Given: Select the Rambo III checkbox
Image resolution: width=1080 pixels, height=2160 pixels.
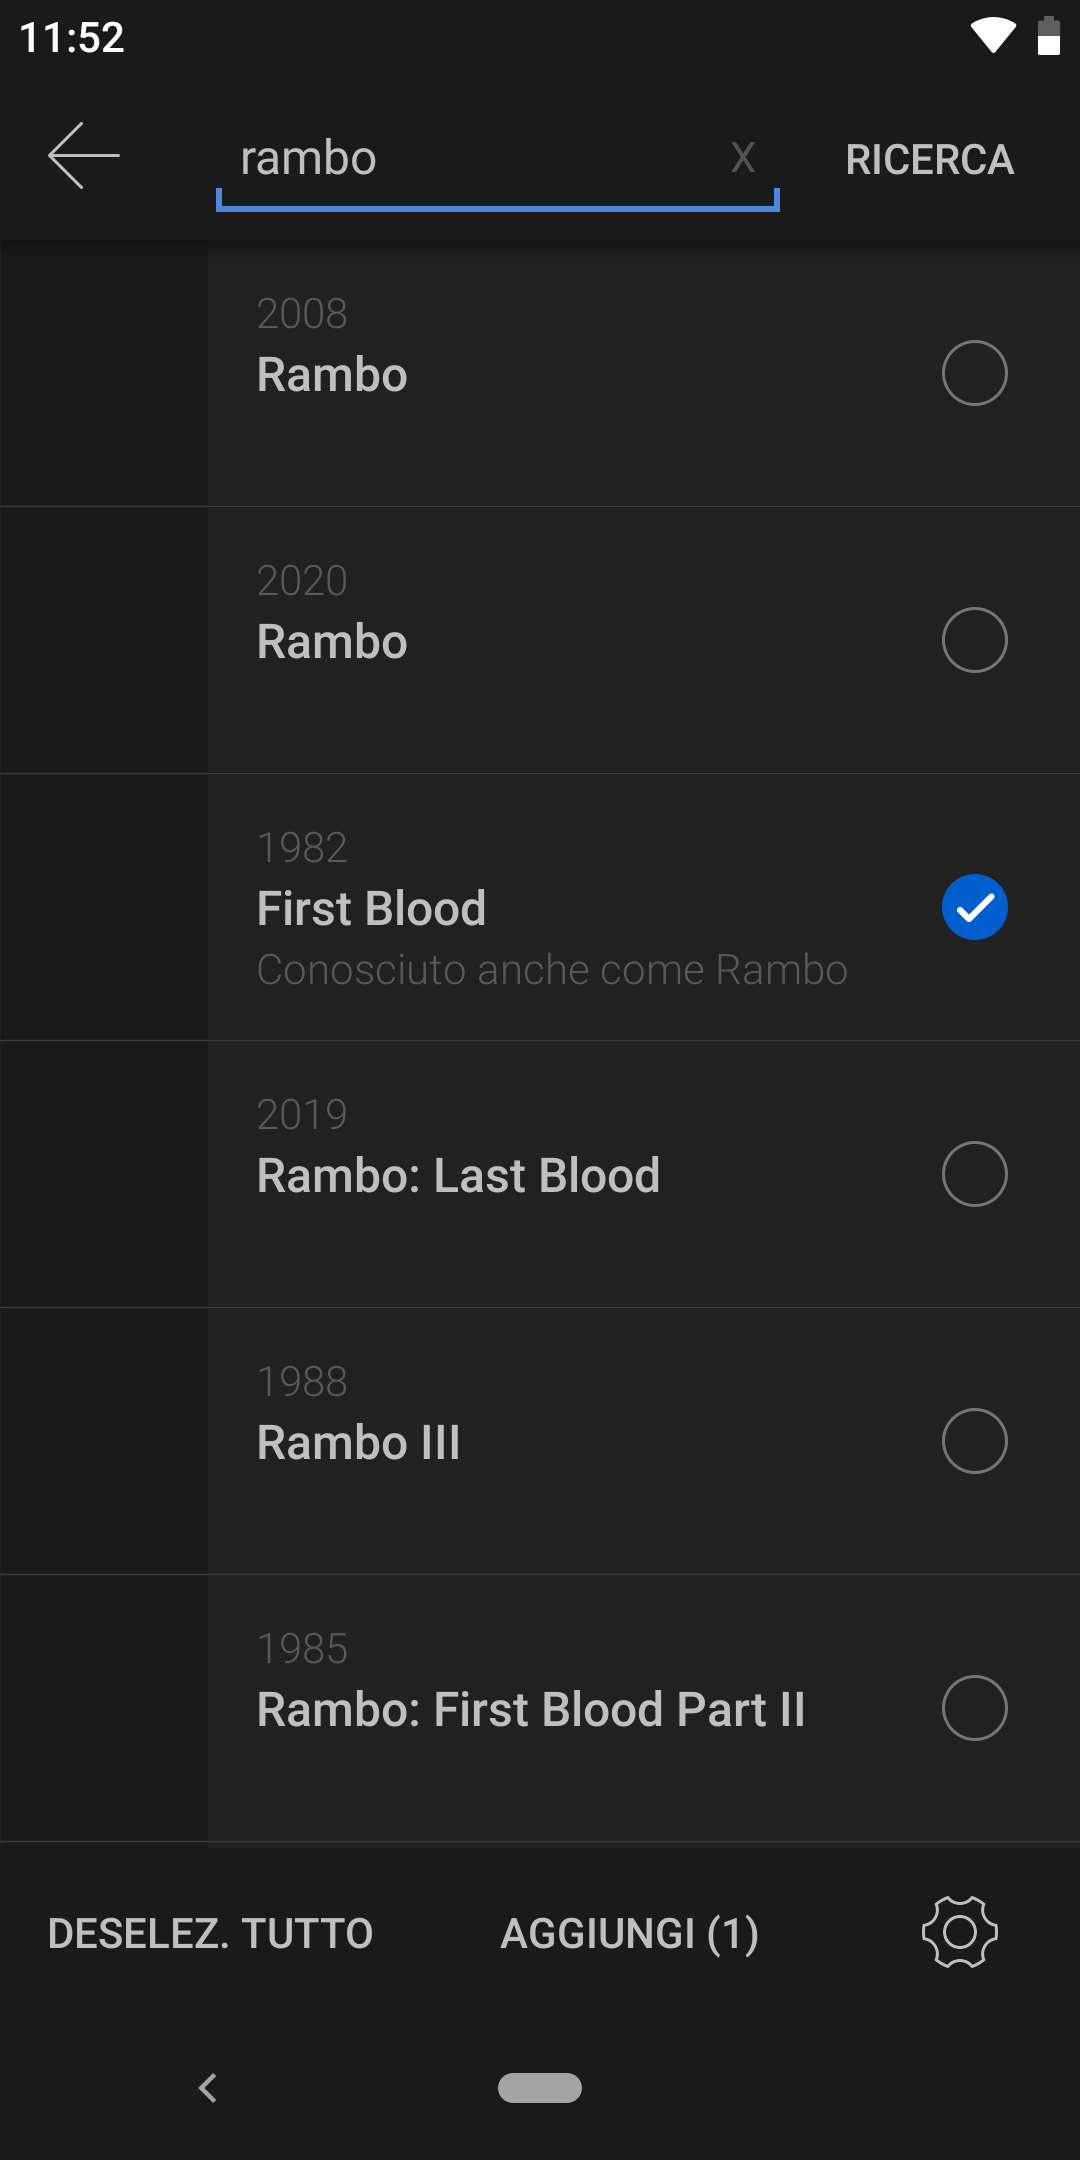Looking at the screenshot, I should pyautogui.click(x=974, y=1441).
